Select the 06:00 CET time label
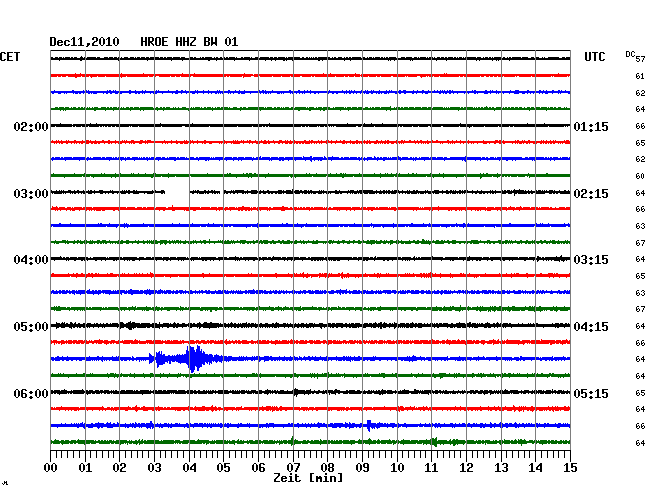This screenshot has width=650, height=494. coord(31,393)
